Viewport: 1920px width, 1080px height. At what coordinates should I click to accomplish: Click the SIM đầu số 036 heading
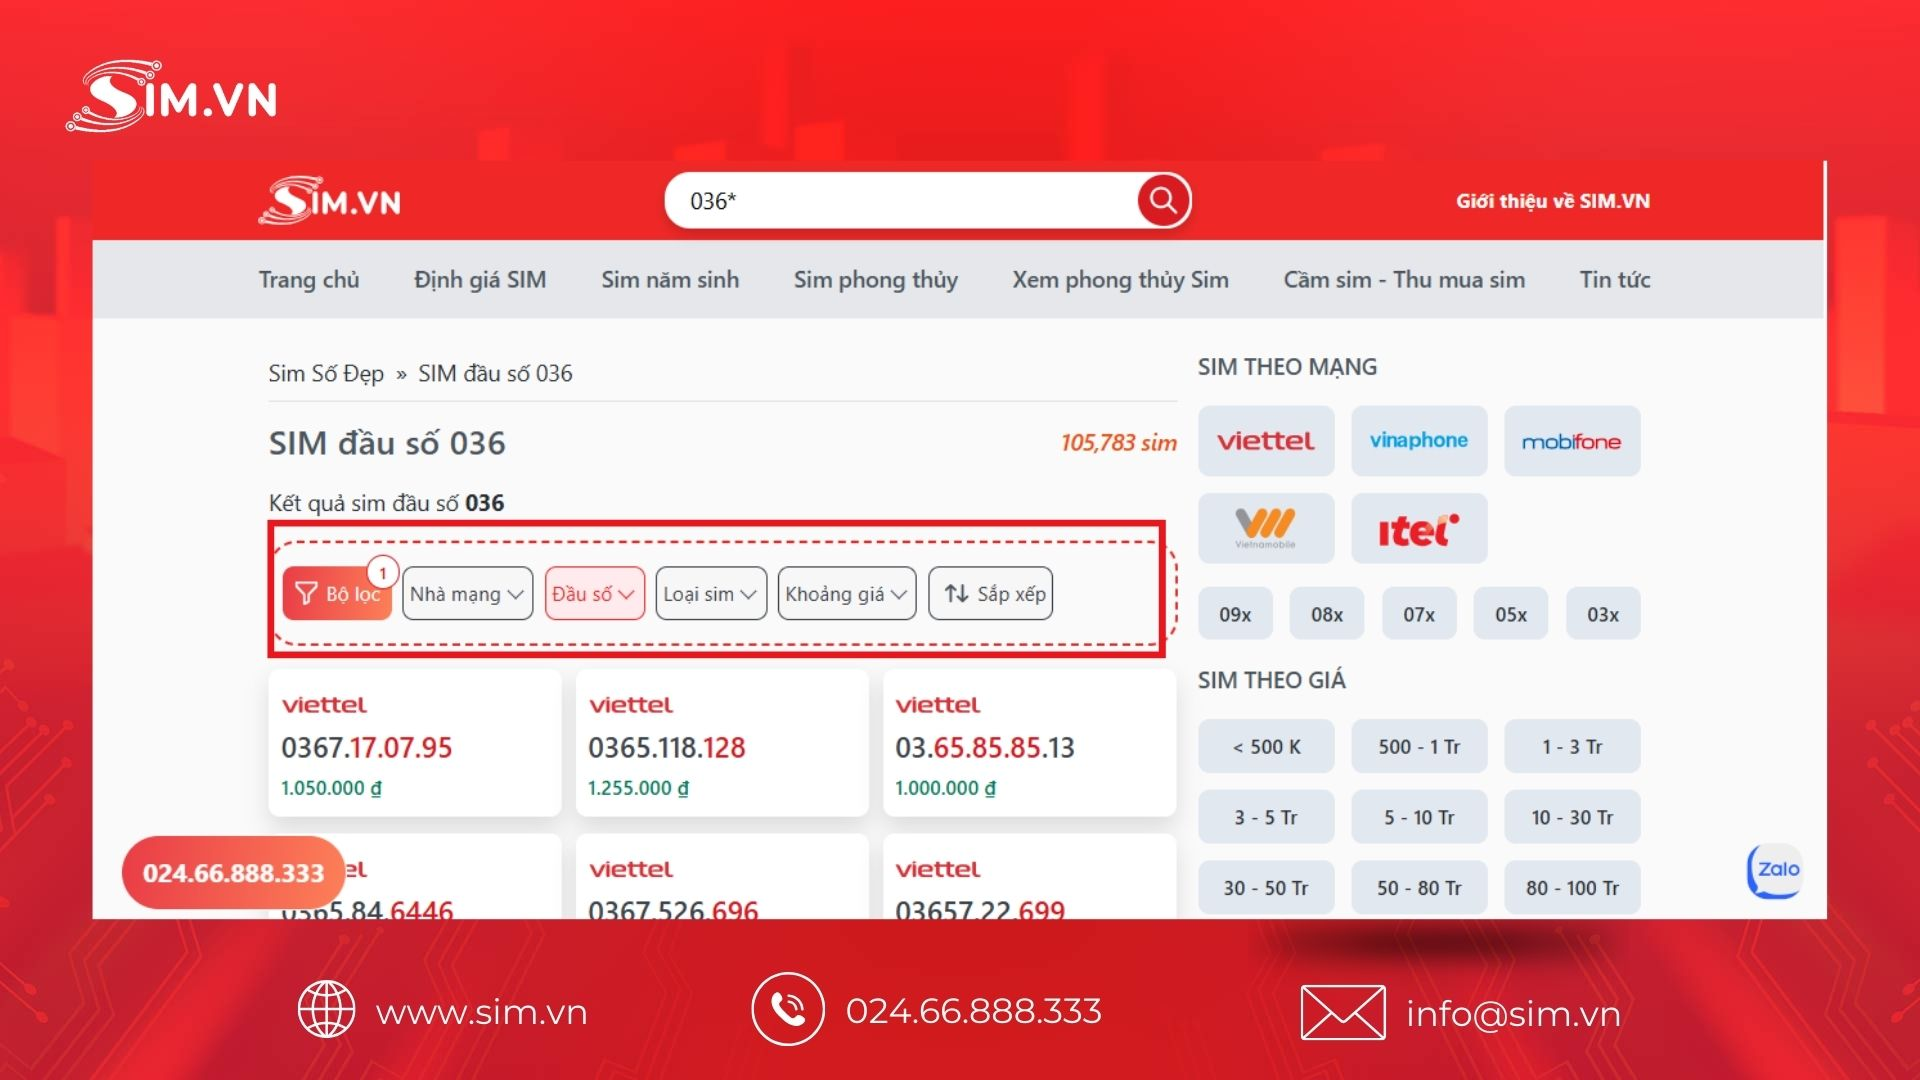click(387, 443)
